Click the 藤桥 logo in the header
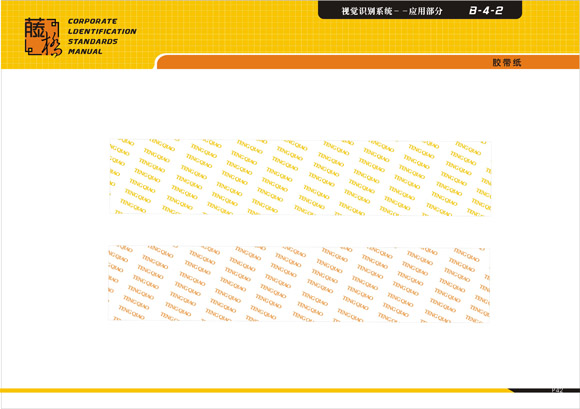 coord(43,37)
